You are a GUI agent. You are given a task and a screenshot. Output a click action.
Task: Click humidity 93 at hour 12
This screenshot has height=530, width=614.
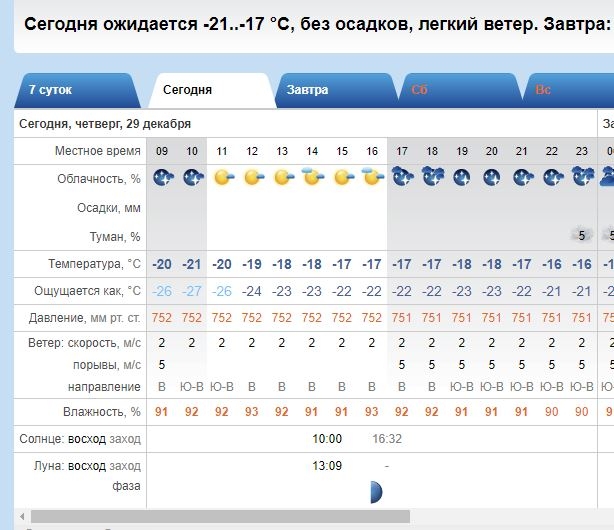tap(252, 412)
